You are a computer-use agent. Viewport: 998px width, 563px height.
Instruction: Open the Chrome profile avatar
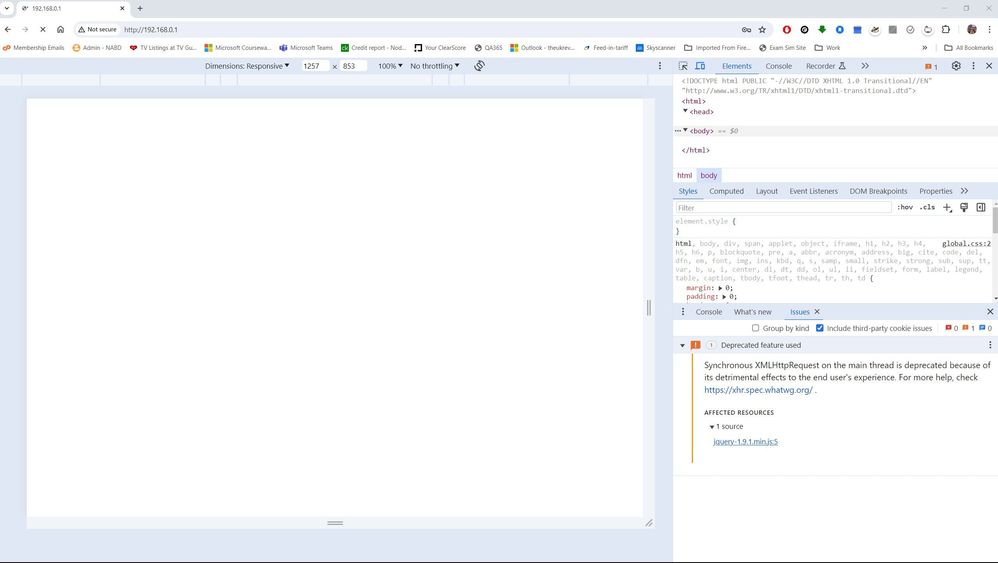click(x=972, y=29)
